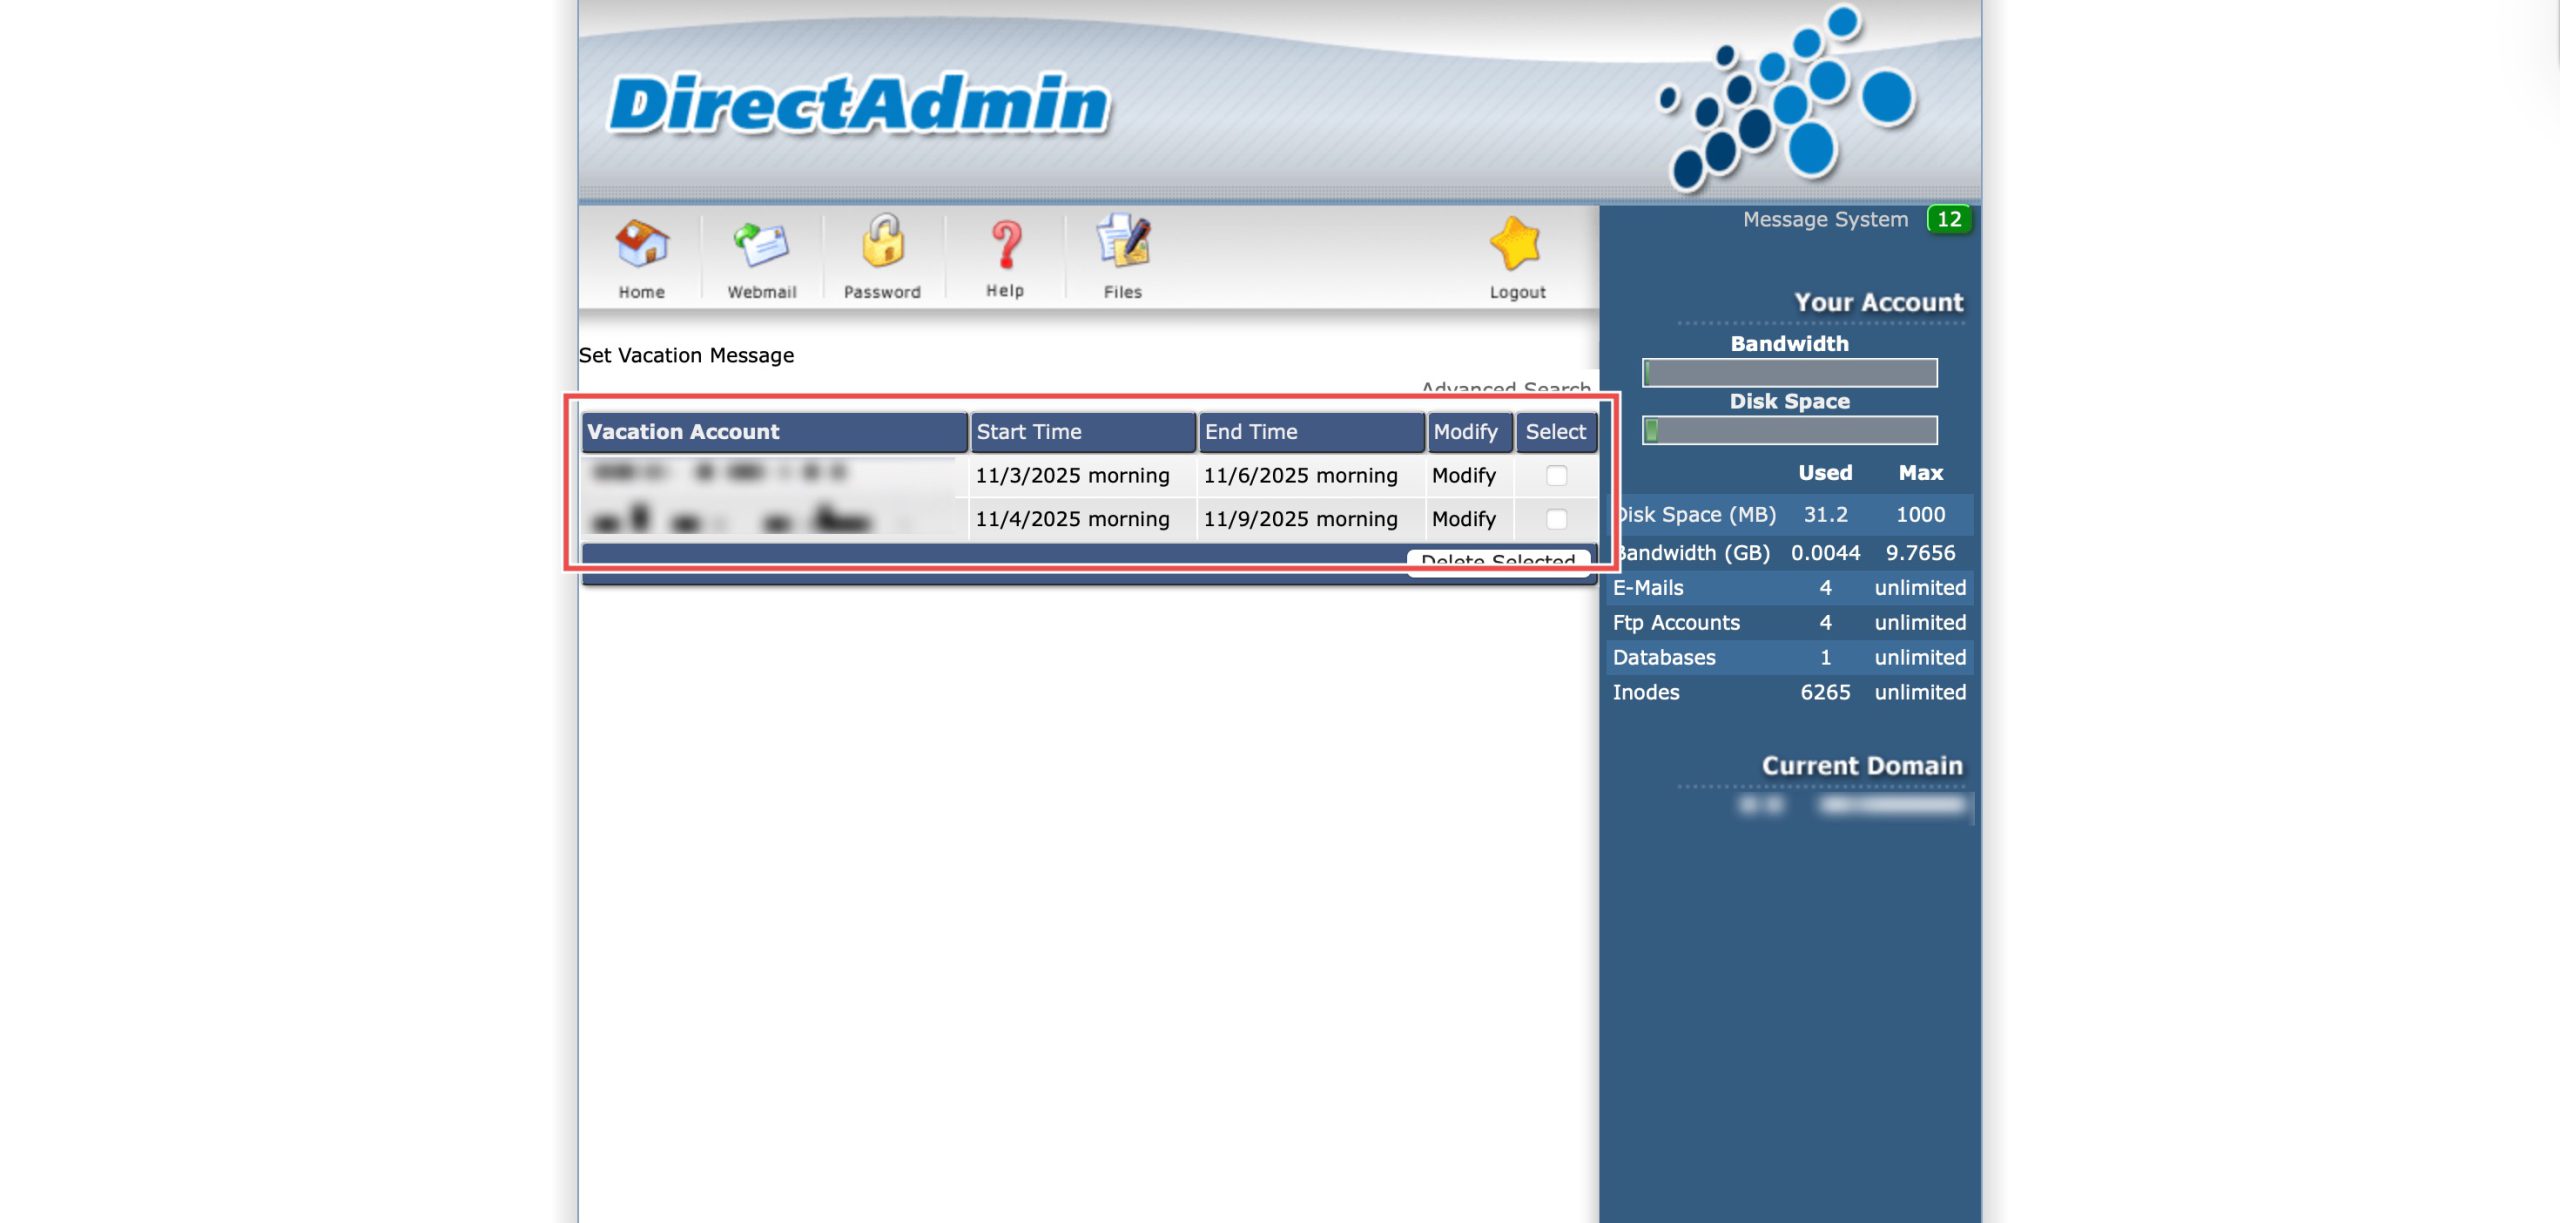Screen dimensions: 2560x1223
Task: Click the Logout star icon
Action: [x=1516, y=245]
